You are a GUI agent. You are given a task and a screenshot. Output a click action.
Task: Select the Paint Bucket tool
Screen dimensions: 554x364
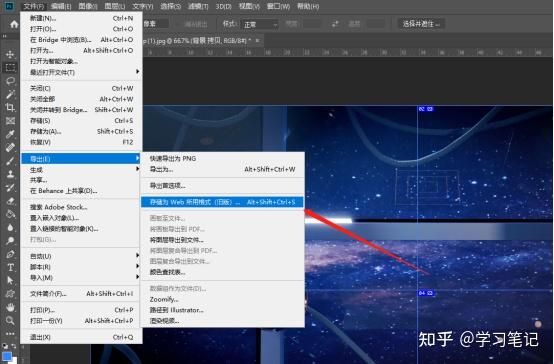tap(10, 214)
